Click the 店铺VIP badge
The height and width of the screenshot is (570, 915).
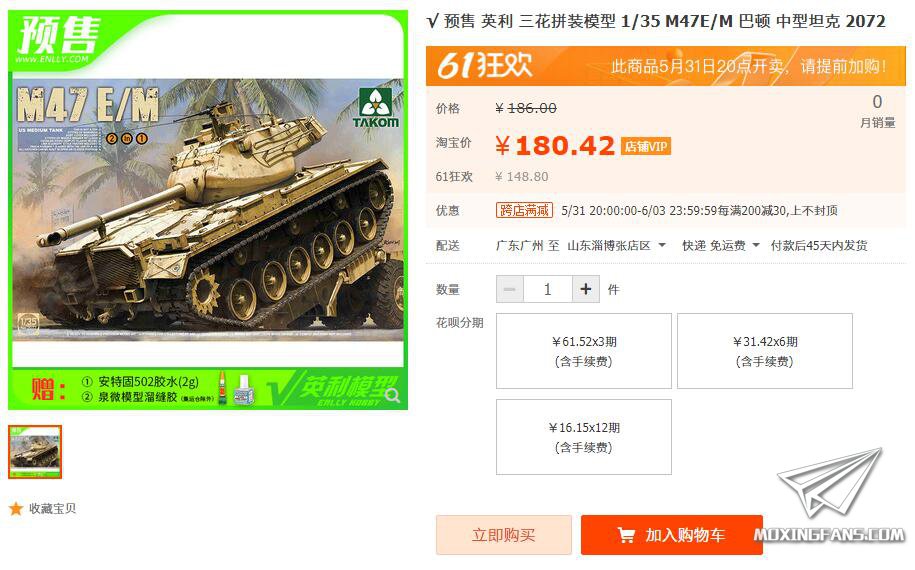pyautogui.click(x=646, y=146)
